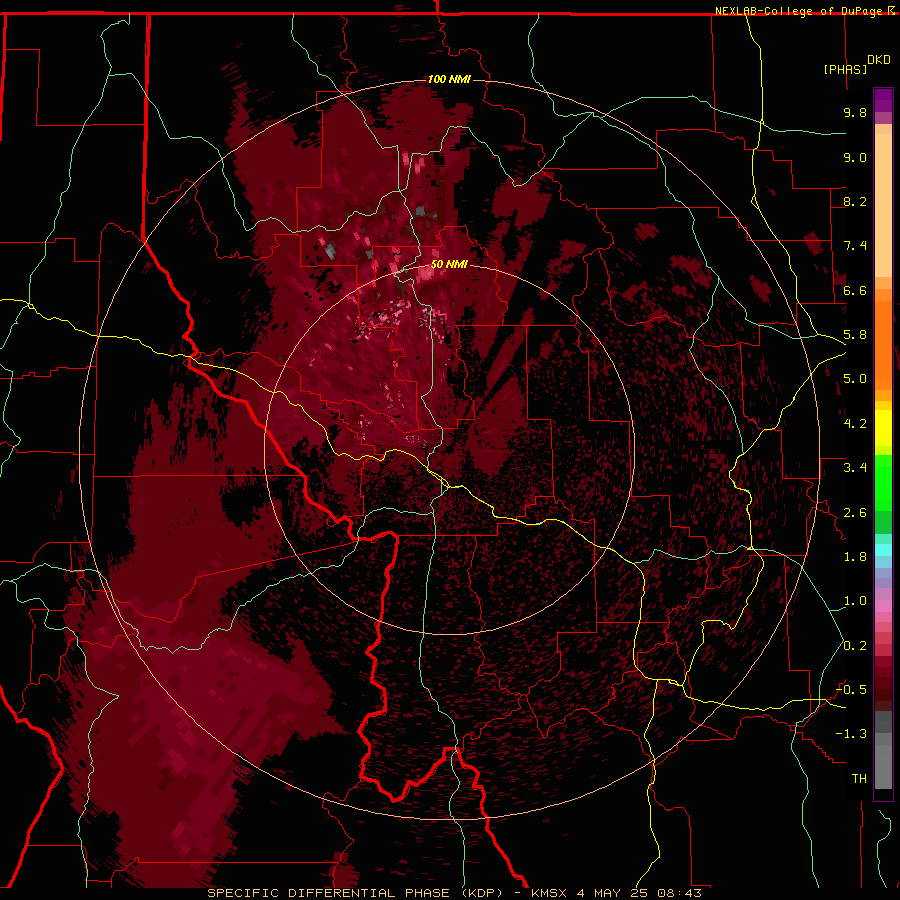This screenshot has height=900, width=900.
Task: Click the 08:43 timestamp
Action: 680,893
